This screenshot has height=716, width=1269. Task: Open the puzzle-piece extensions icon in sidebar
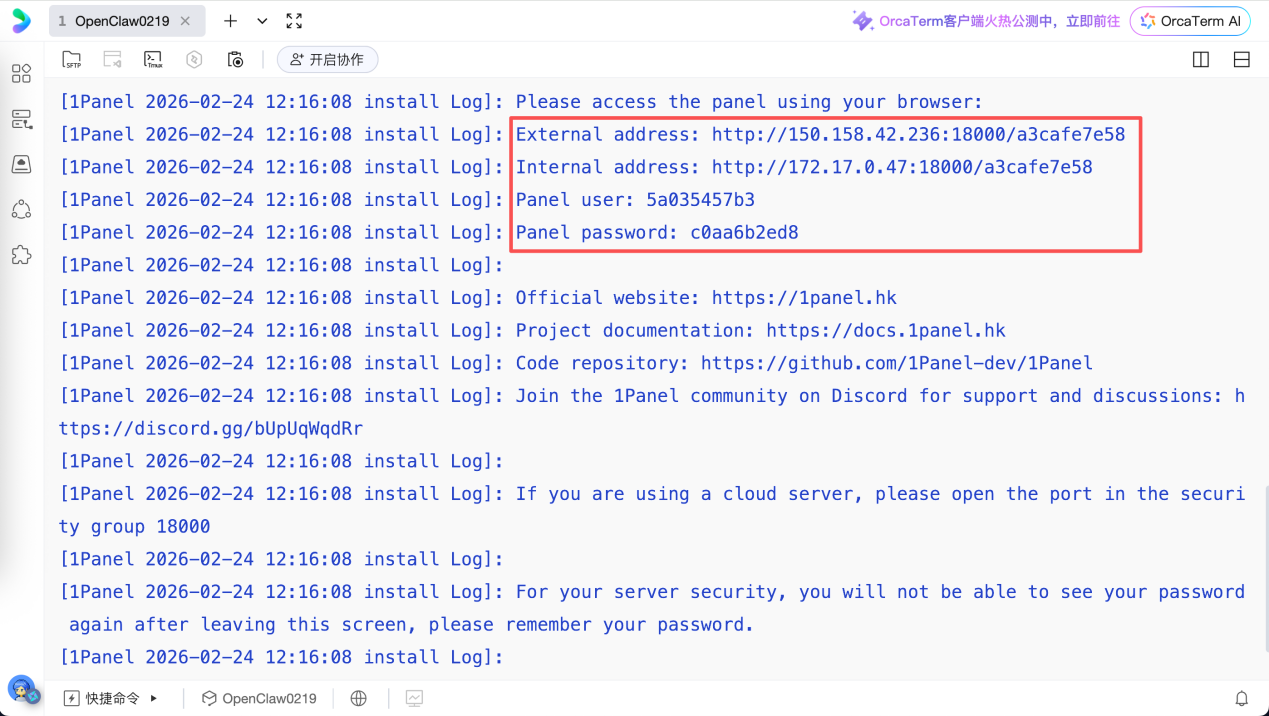click(x=21, y=255)
